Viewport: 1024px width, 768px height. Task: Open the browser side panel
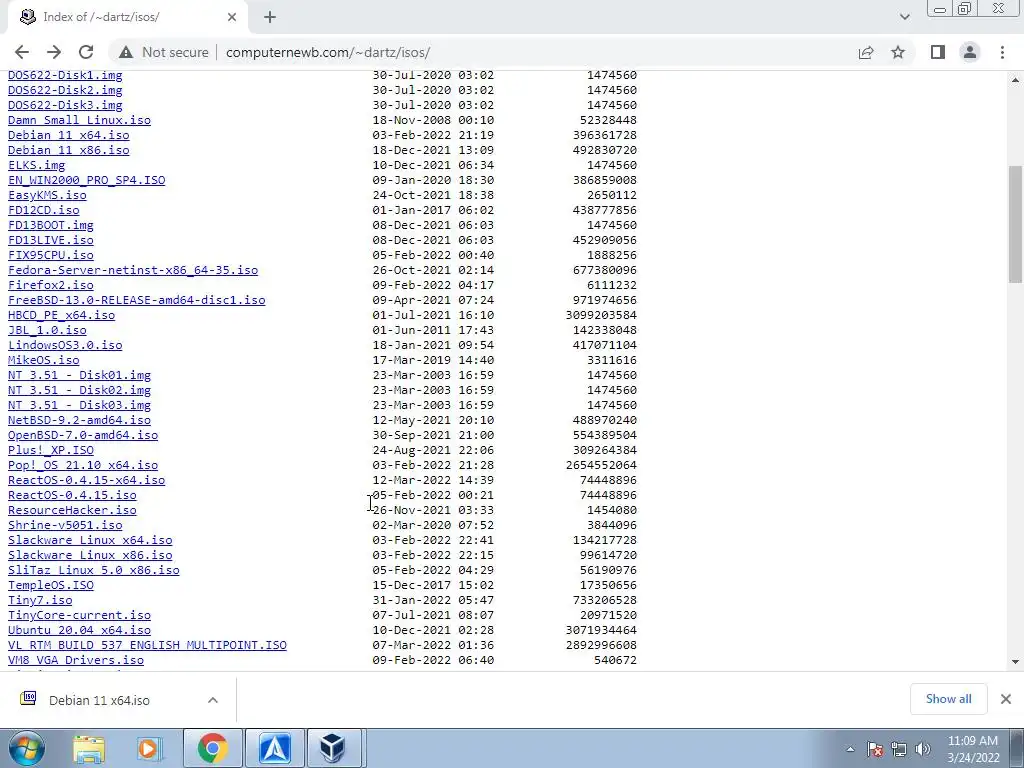(938, 52)
